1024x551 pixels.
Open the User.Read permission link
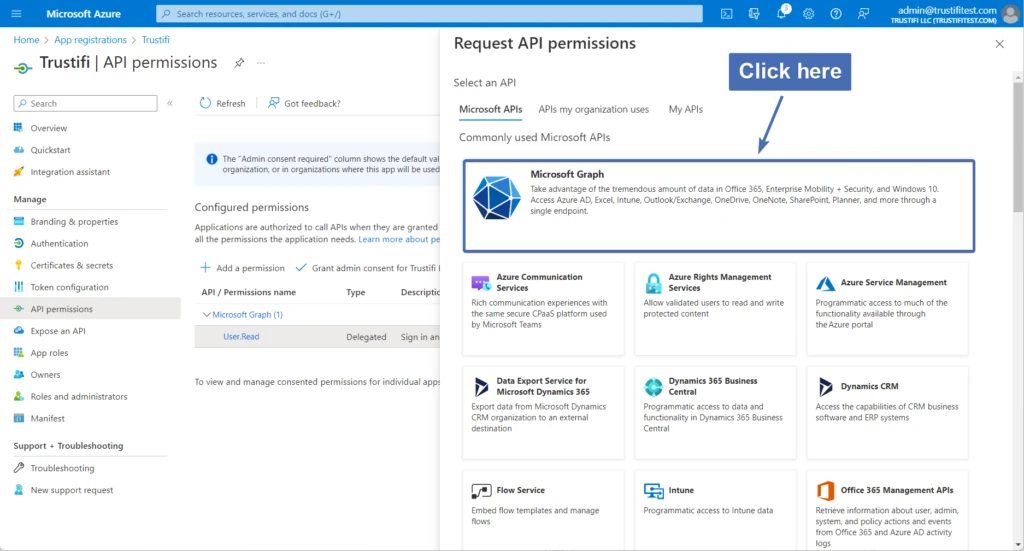(x=241, y=337)
